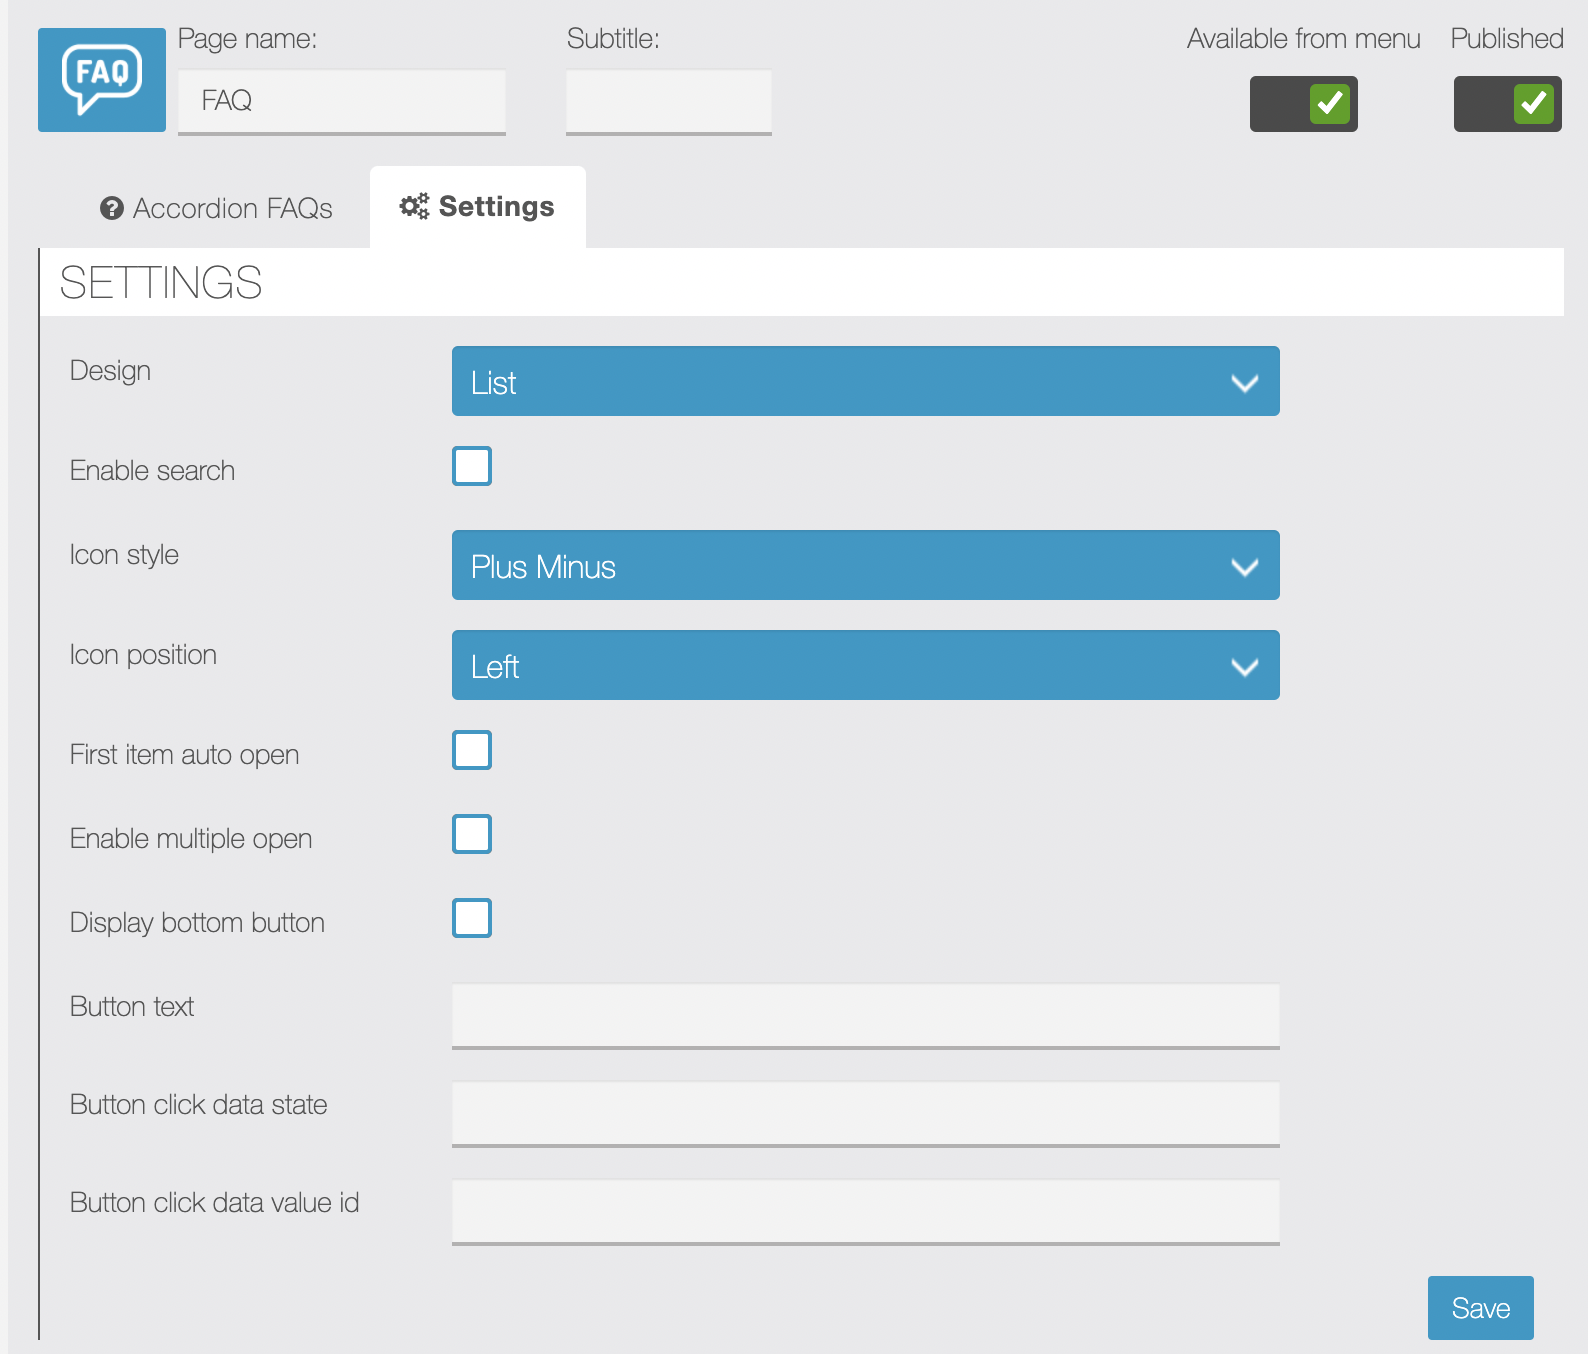Click the Design label
1588x1354 pixels.
[x=111, y=371]
